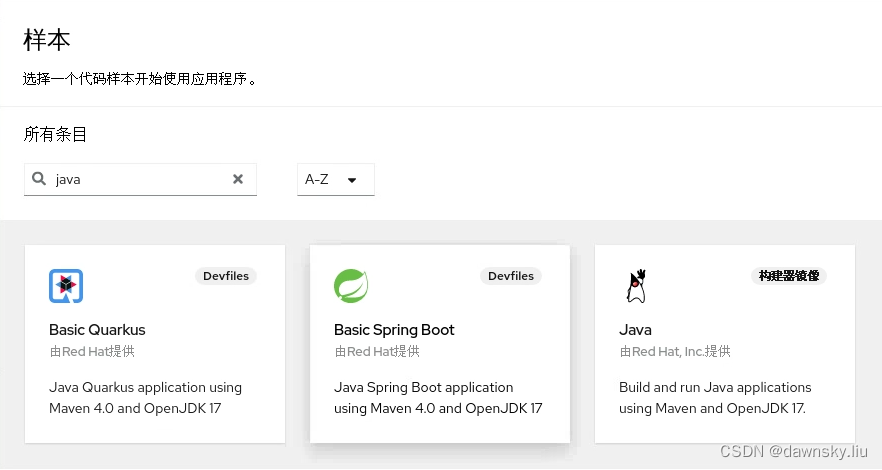
Task: Click the search magnifier icon
Action: 39,179
